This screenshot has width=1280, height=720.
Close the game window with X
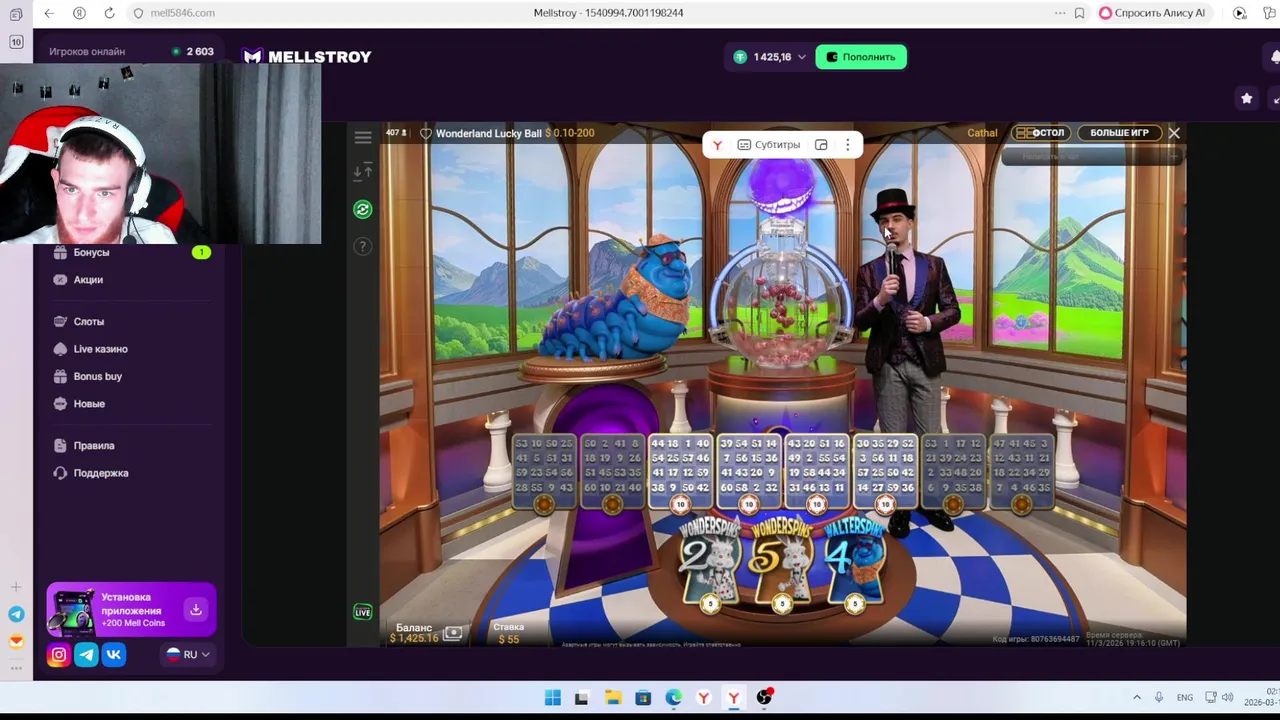pyautogui.click(x=1174, y=133)
